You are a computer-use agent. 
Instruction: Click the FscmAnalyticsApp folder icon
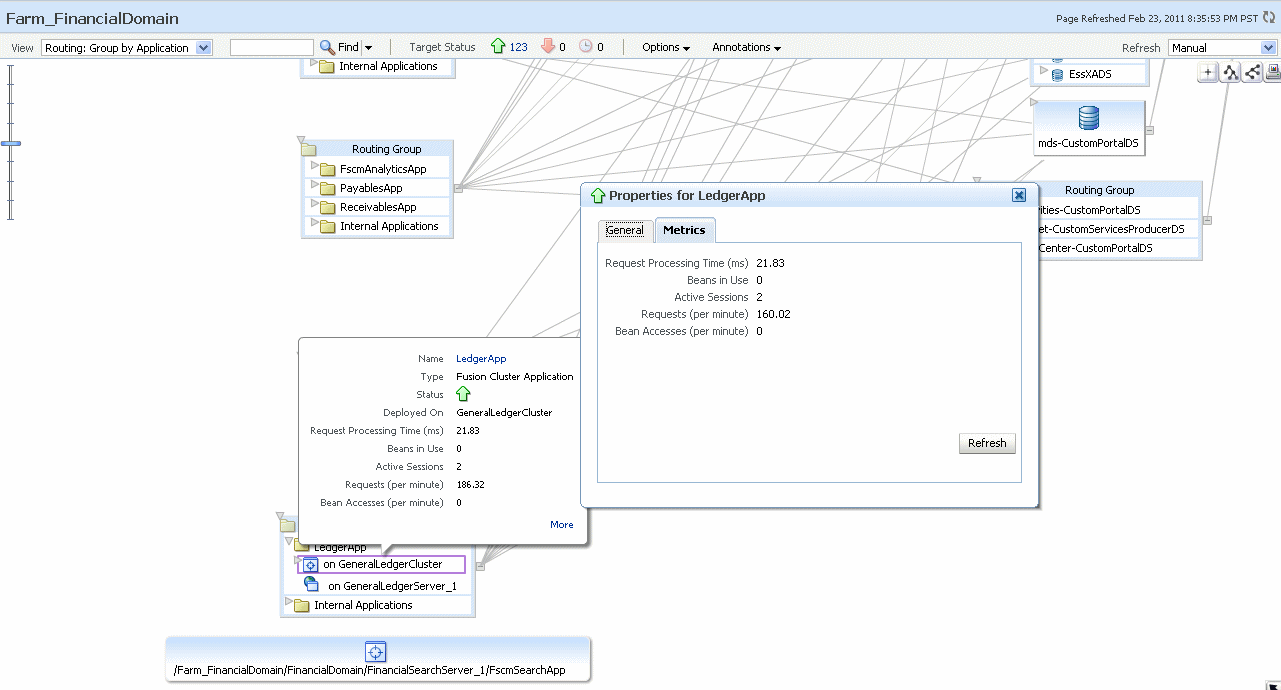point(327,169)
